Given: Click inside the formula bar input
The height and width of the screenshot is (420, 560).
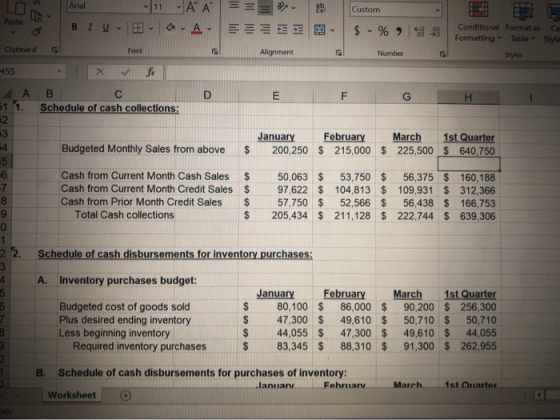Looking at the screenshot, I should pos(362,73).
